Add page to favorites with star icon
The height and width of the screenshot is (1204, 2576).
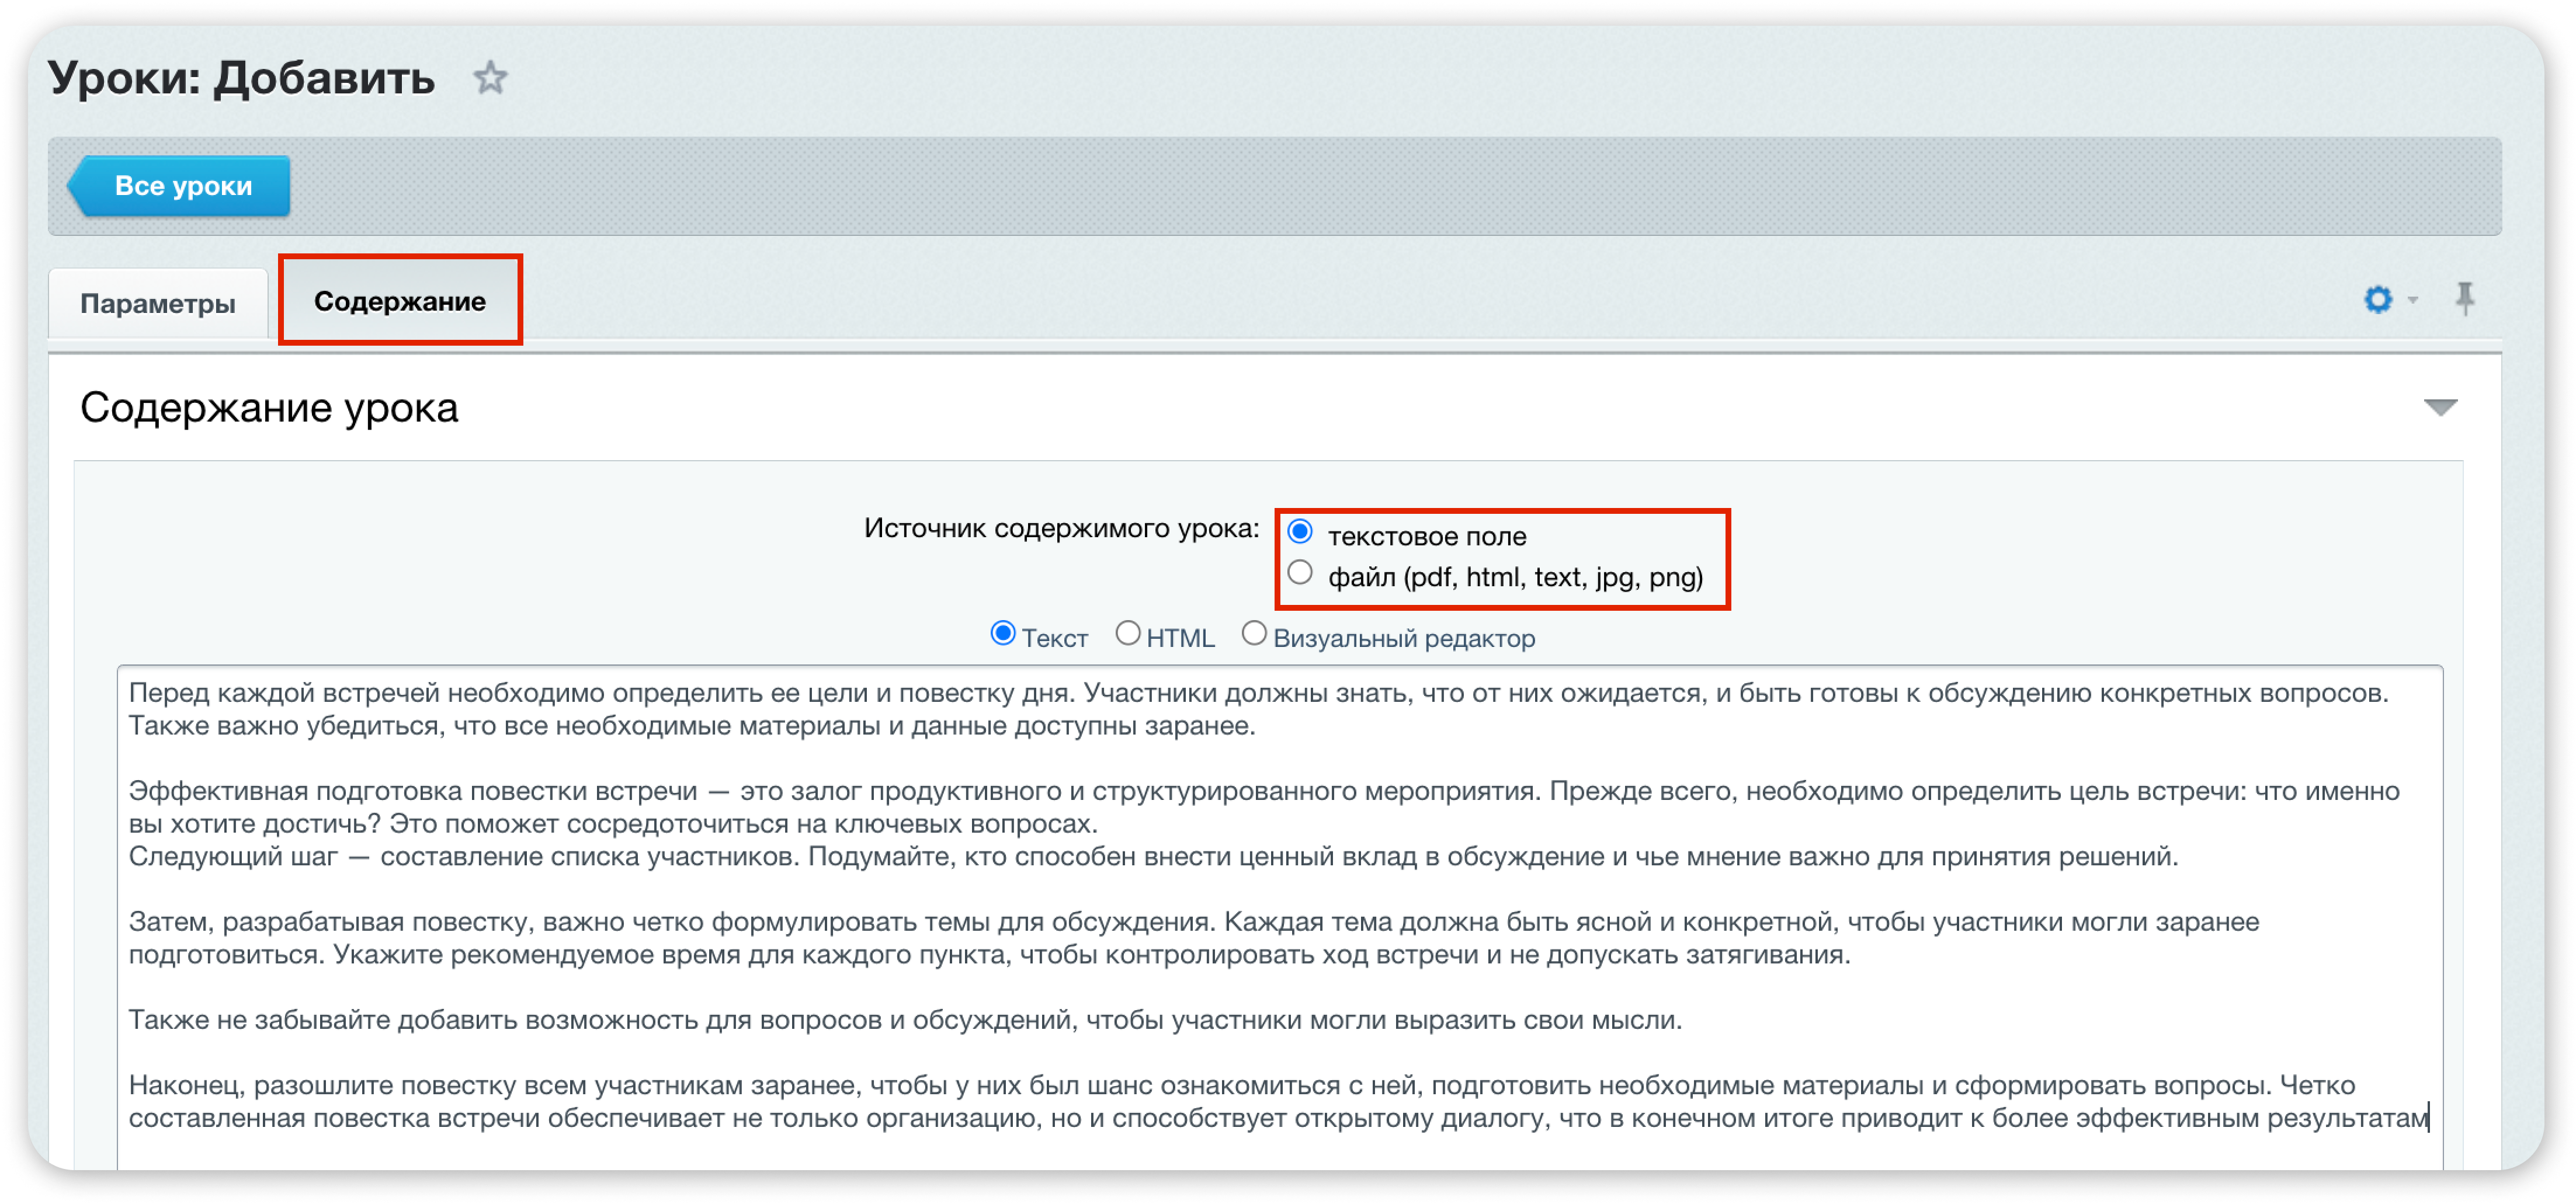(490, 78)
